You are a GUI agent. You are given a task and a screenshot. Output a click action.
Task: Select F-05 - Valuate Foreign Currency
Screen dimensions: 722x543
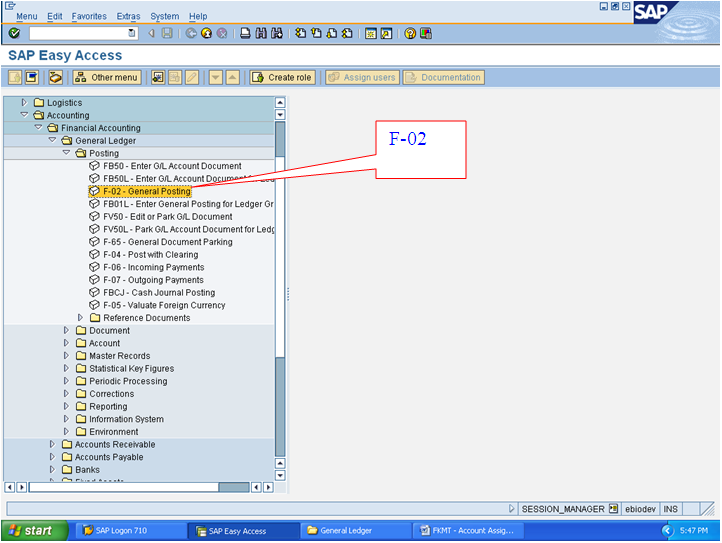point(164,305)
